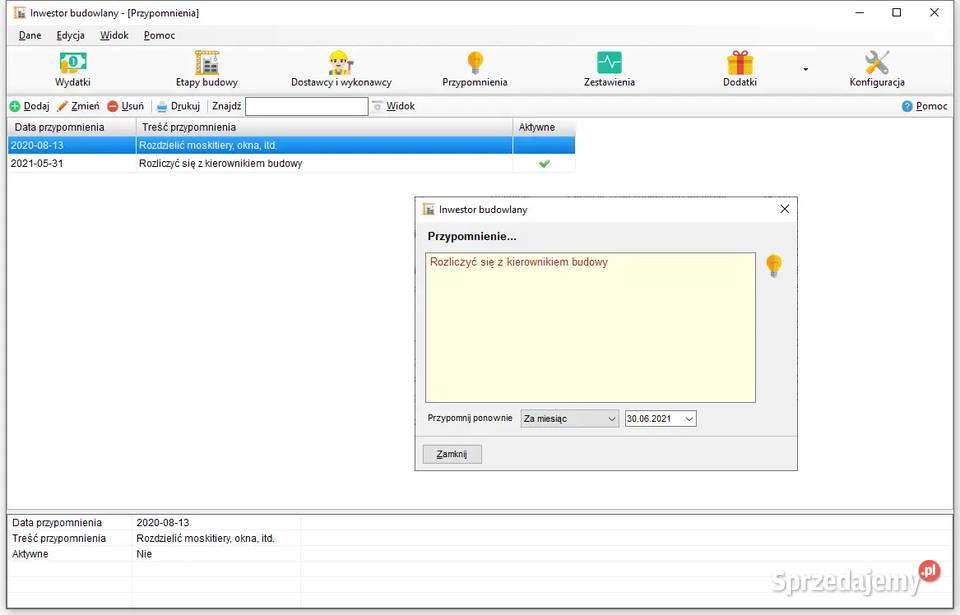Sort by Data przypomnienia column header
Viewport: 960px width, 615px height.
pos(71,127)
